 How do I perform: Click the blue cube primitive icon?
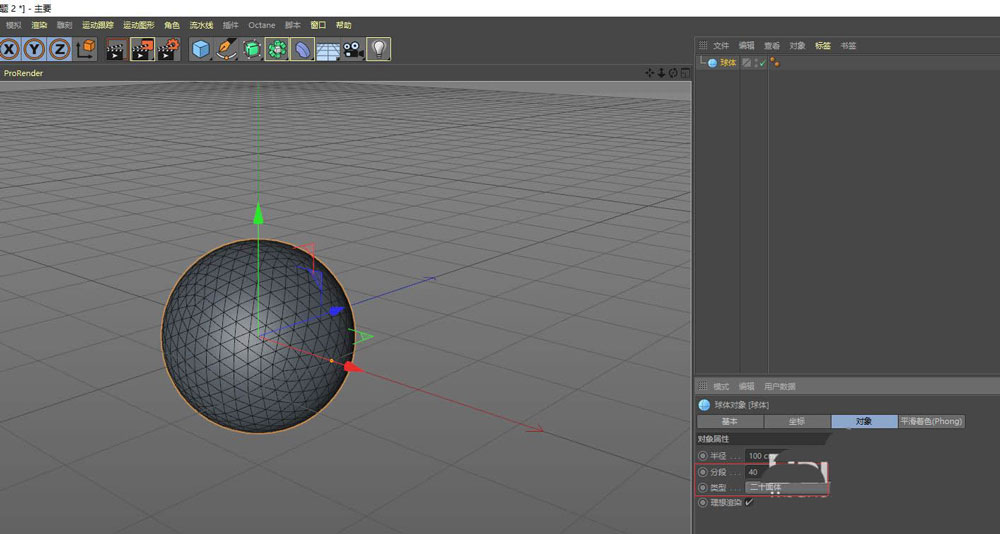(201, 49)
